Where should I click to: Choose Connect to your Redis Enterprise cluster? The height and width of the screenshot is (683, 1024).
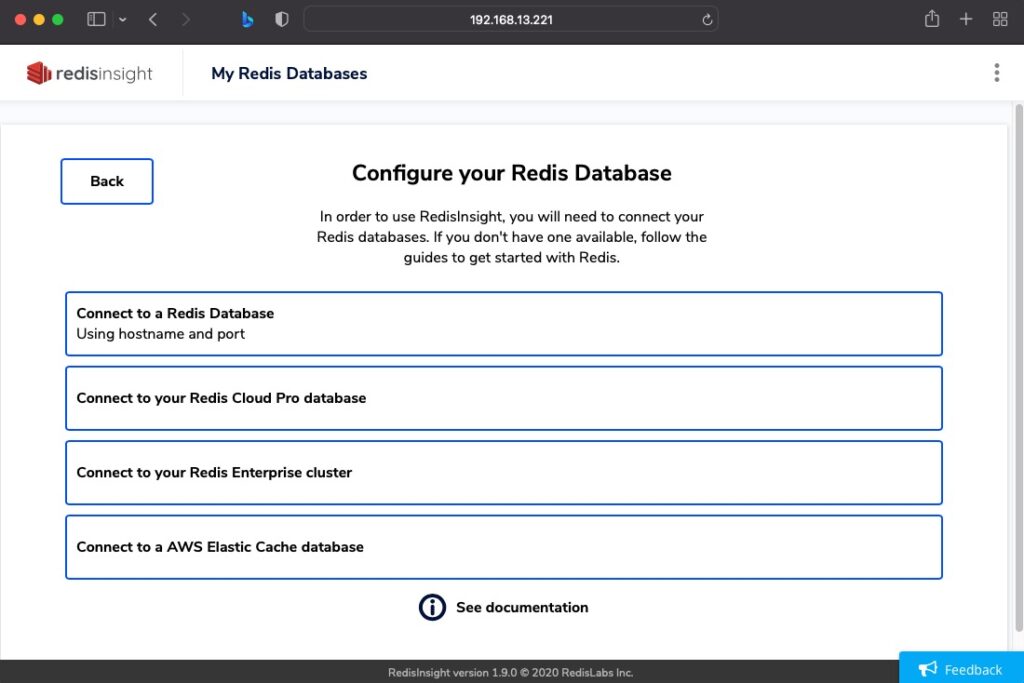504,473
